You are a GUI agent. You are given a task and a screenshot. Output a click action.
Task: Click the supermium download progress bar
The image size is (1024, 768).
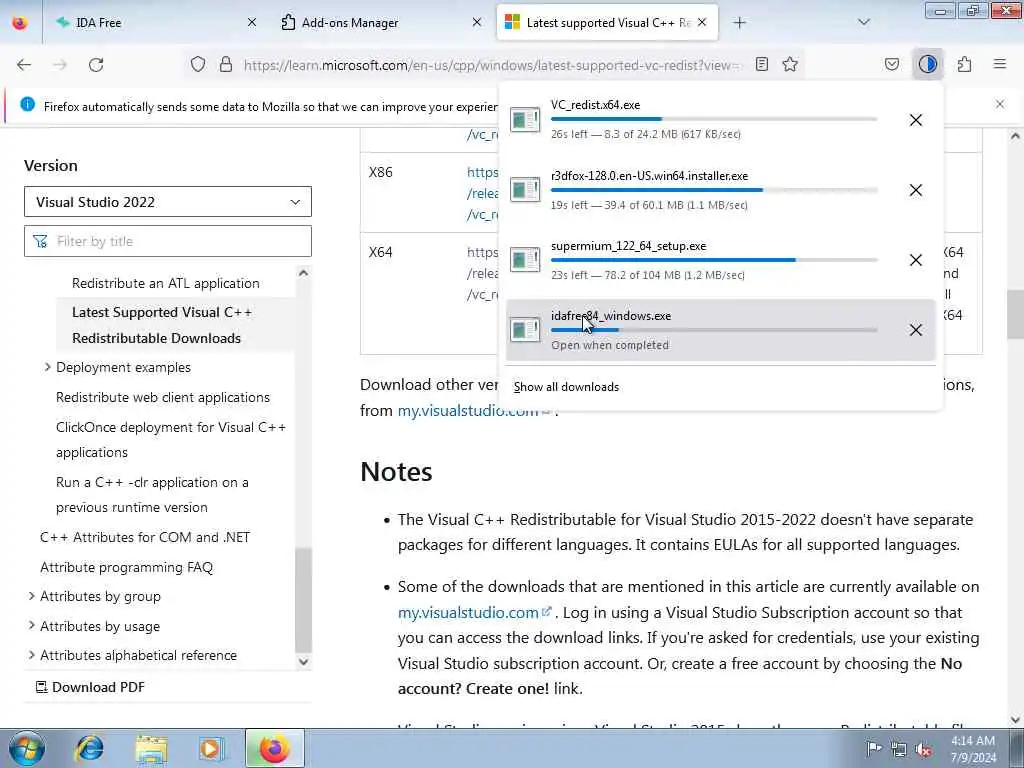(x=714, y=260)
